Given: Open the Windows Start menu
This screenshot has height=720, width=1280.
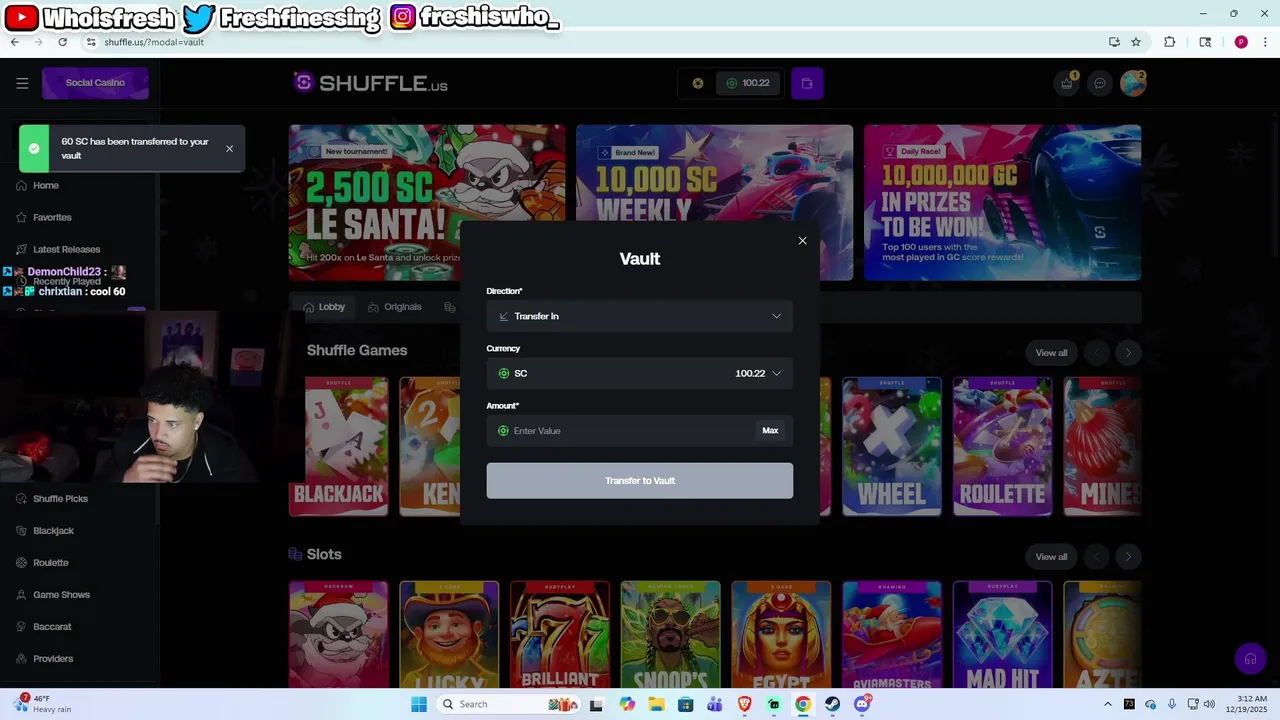Looking at the screenshot, I should [x=418, y=704].
